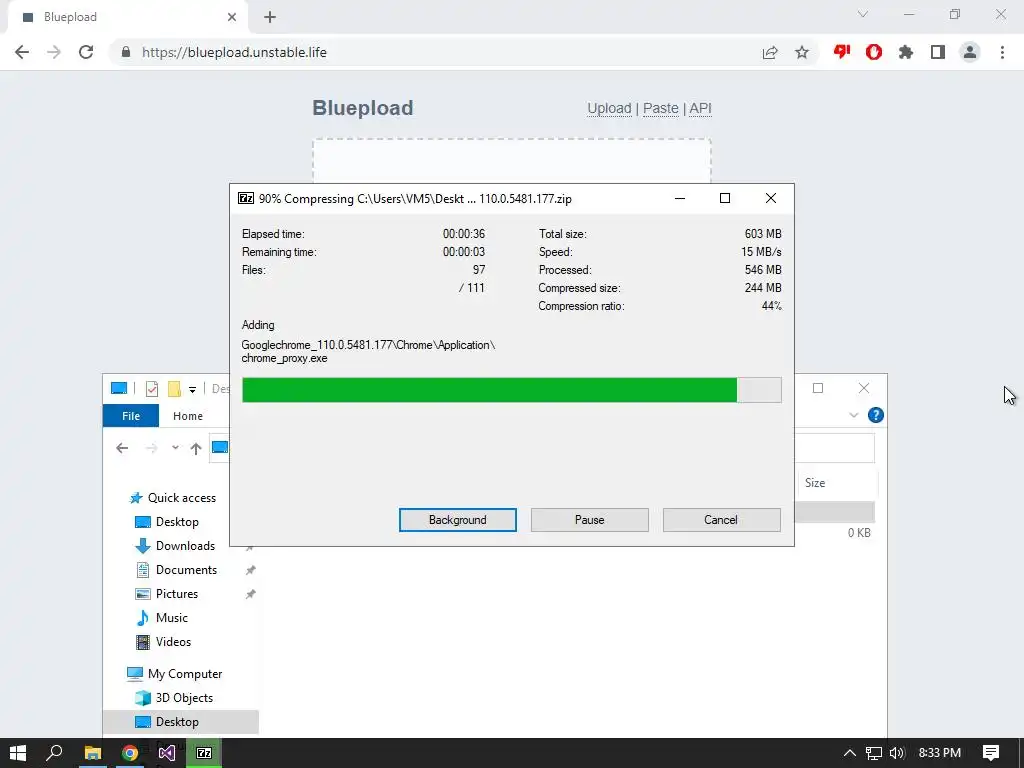The image size is (1024, 768).
Task: Open the Upload link on Blueupload
Action: click(x=609, y=108)
